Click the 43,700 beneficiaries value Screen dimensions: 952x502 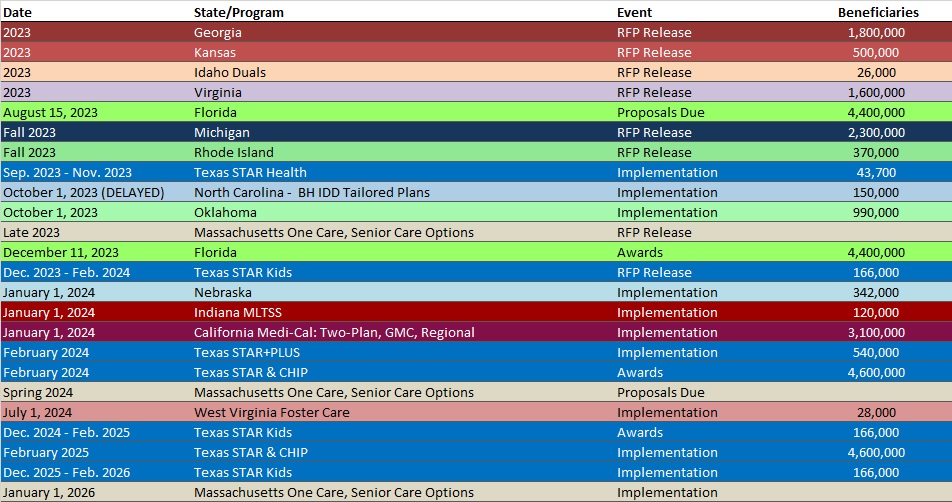coord(876,172)
